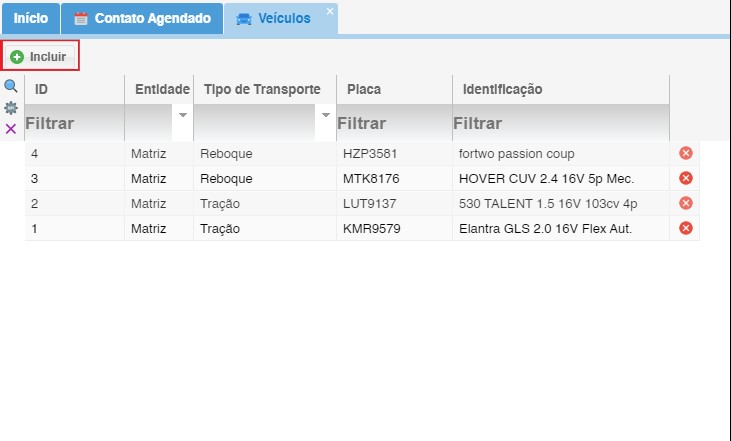The image size is (731, 441).
Task: Delete vehicle row with plate LUT9137
Action: (686, 203)
